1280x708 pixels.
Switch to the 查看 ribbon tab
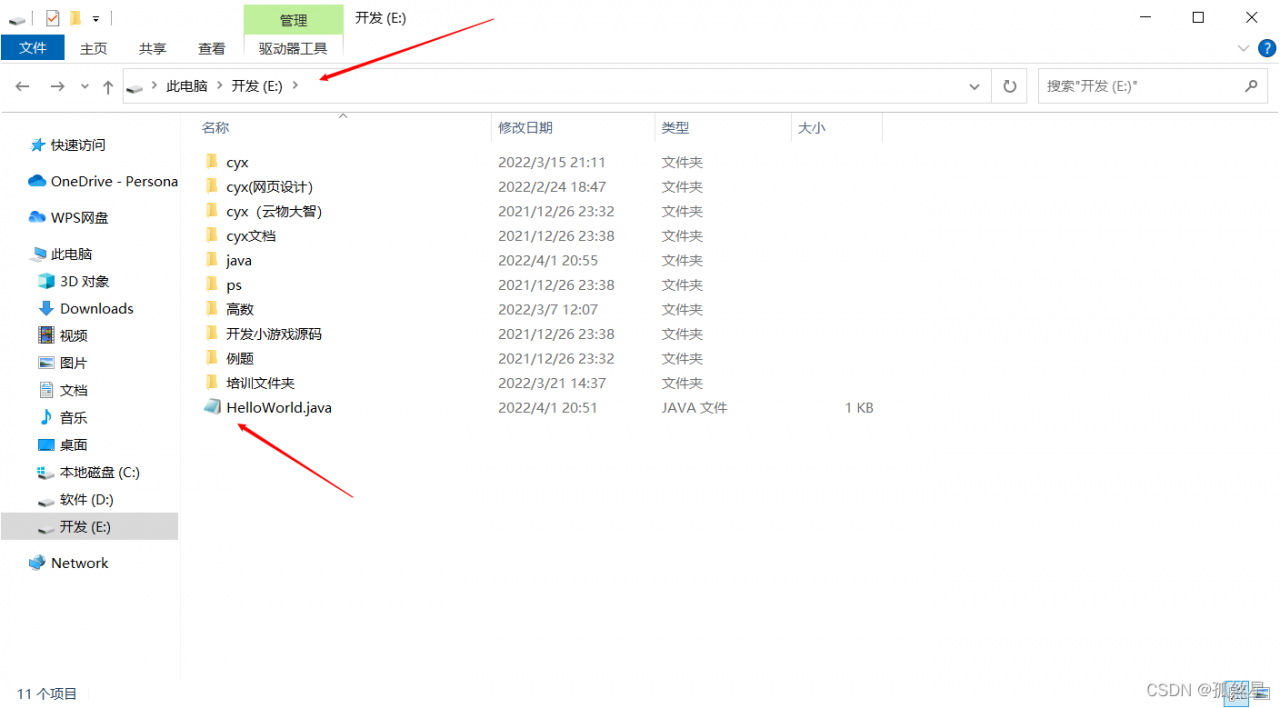coord(211,48)
